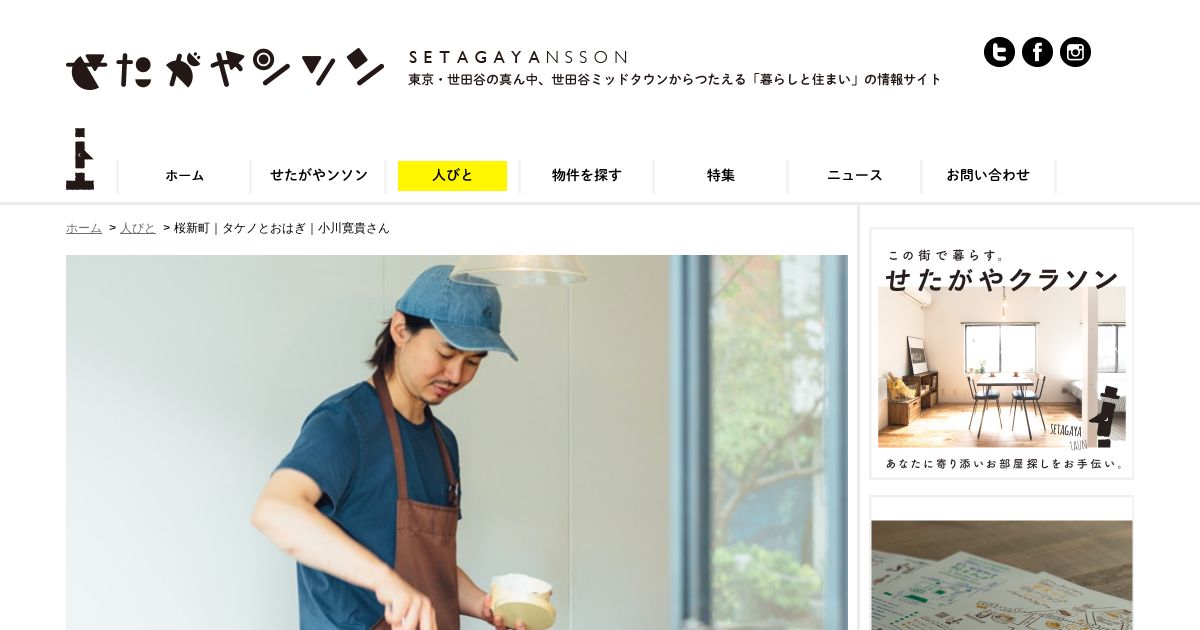Click the せたがやクラソン sidebar banner
This screenshot has width=1200, height=630.
click(x=1002, y=354)
